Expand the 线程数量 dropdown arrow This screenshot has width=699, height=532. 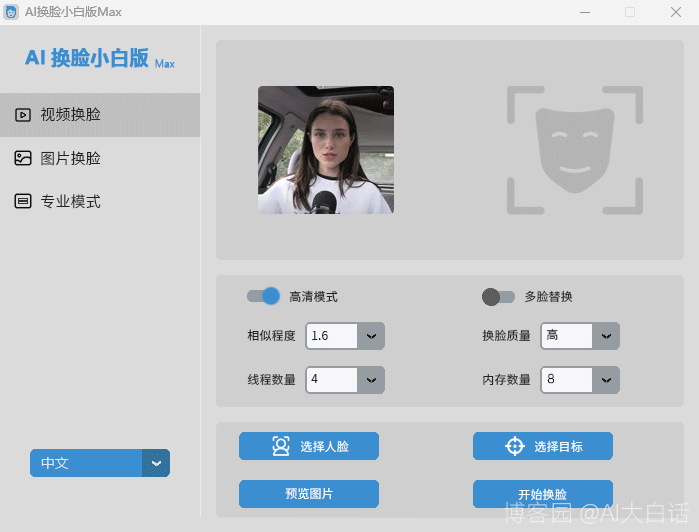point(371,380)
